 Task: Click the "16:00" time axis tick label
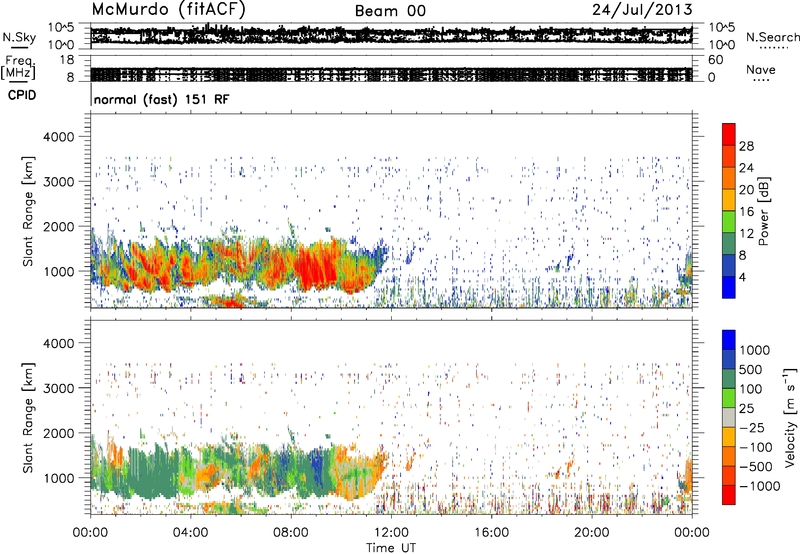point(492,533)
